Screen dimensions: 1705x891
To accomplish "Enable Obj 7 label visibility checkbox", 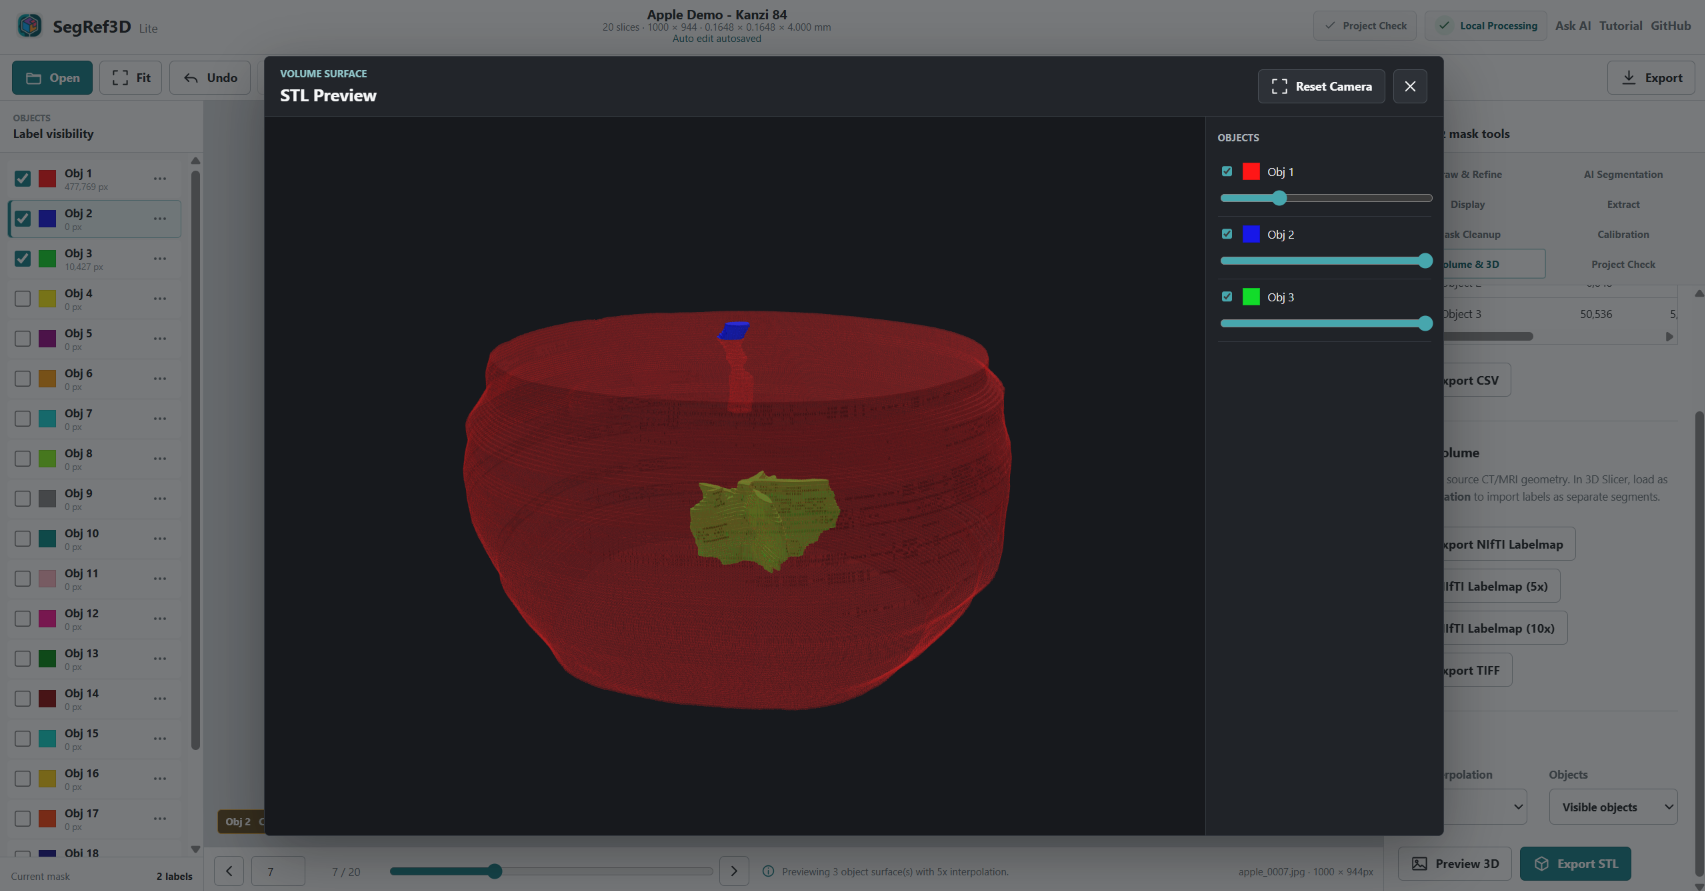I will [23, 418].
